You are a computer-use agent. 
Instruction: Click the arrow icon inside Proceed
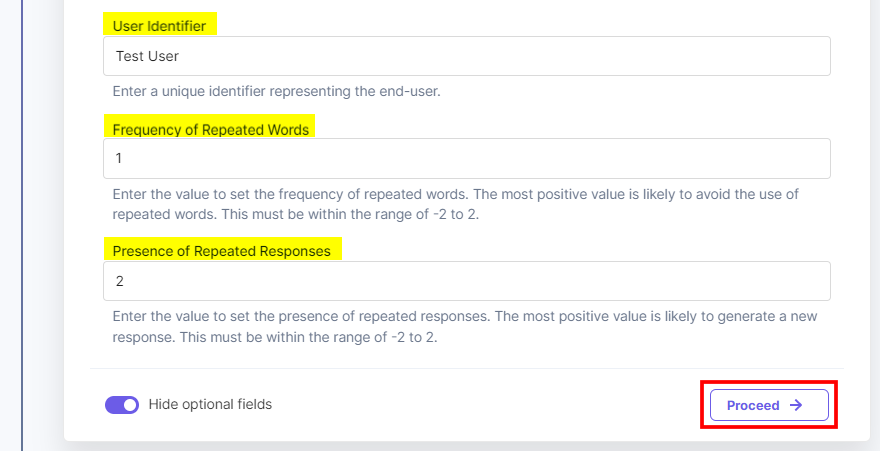[796, 405]
